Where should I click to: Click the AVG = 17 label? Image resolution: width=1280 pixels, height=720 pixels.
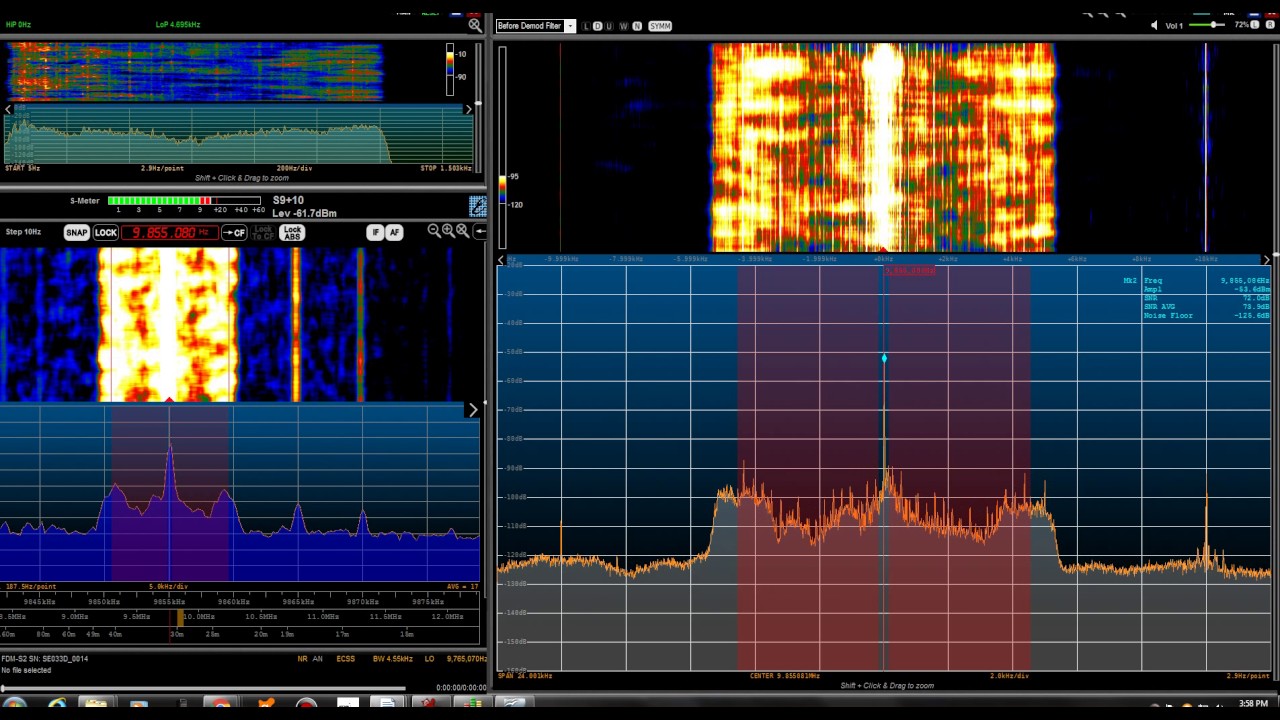coord(461,587)
